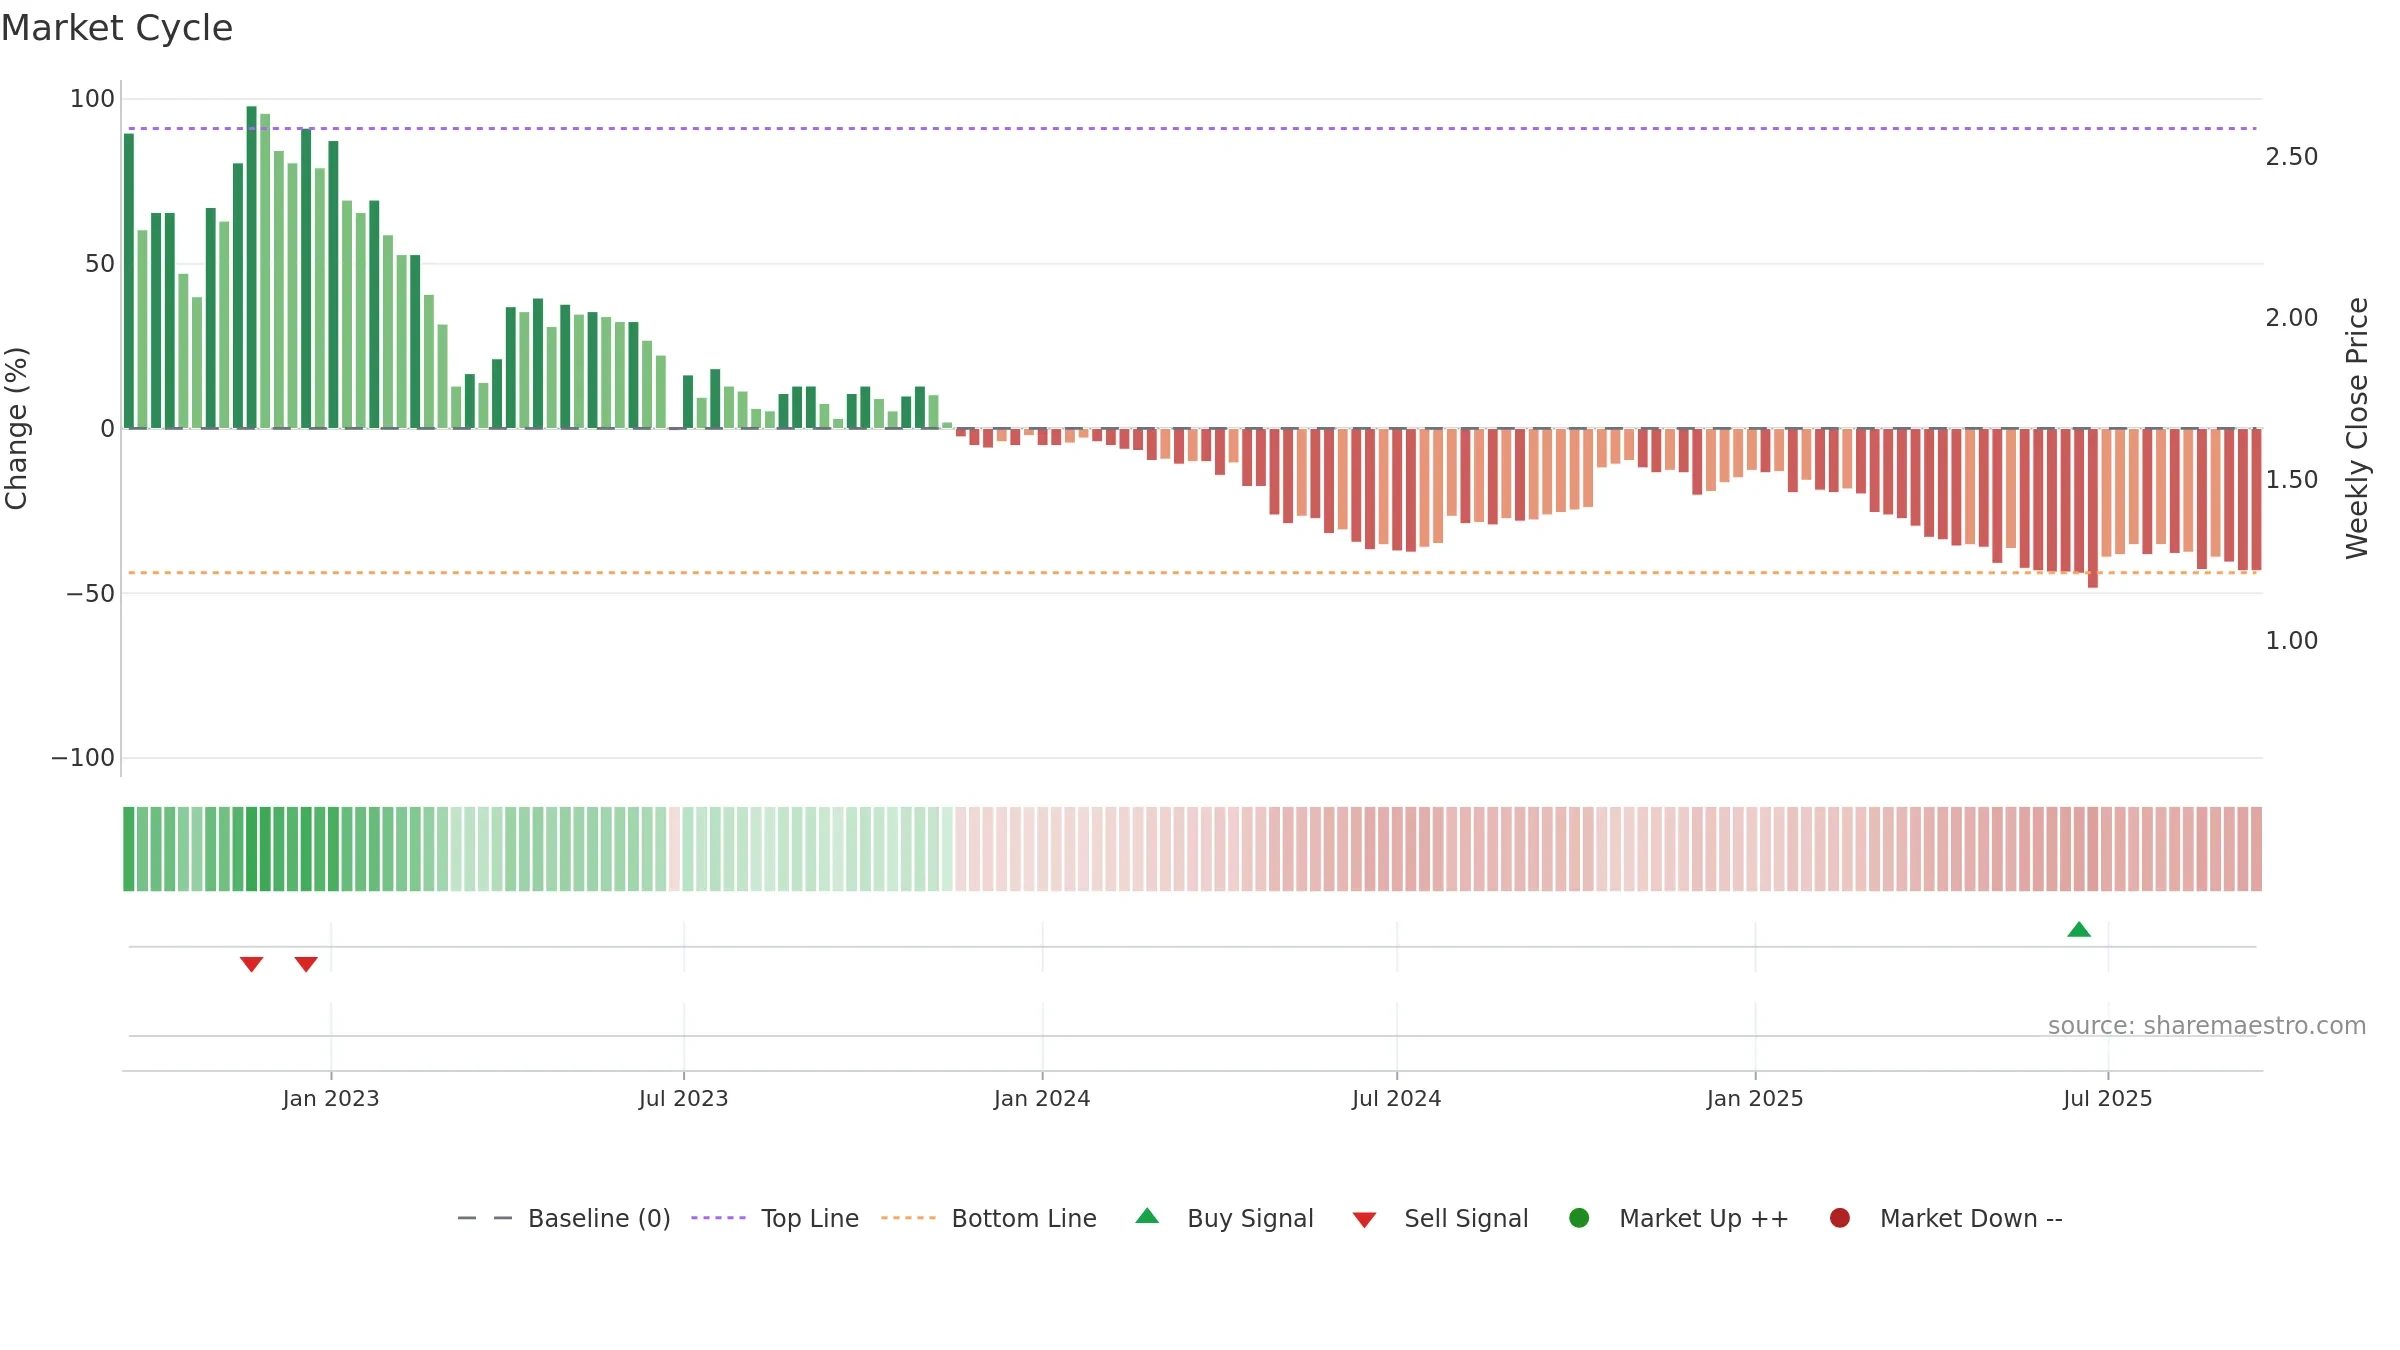Click the last red bar at chart's right end
Viewport: 2400px width, 1350px height.
2256,500
